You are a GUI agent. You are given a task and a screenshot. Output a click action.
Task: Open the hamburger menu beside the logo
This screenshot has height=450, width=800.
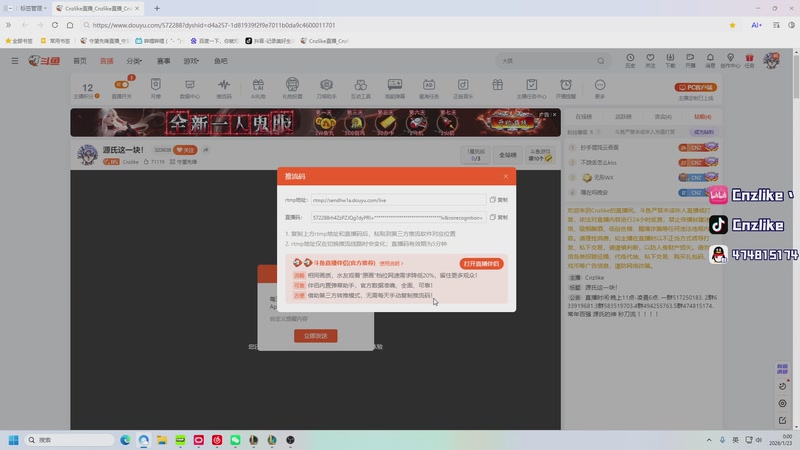pos(15,61)
